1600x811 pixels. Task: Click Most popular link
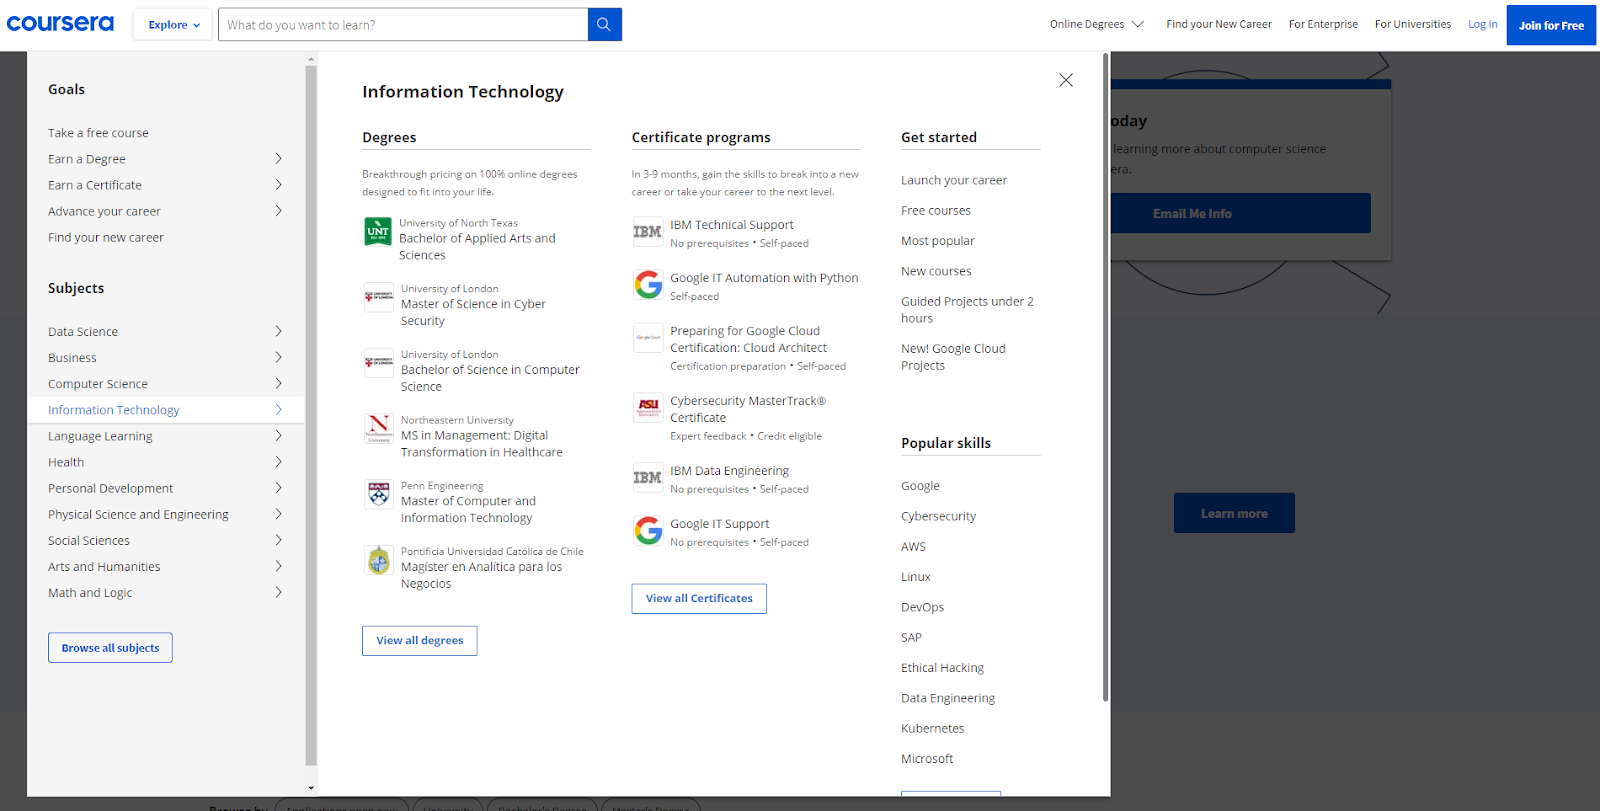tap(938, 241)
